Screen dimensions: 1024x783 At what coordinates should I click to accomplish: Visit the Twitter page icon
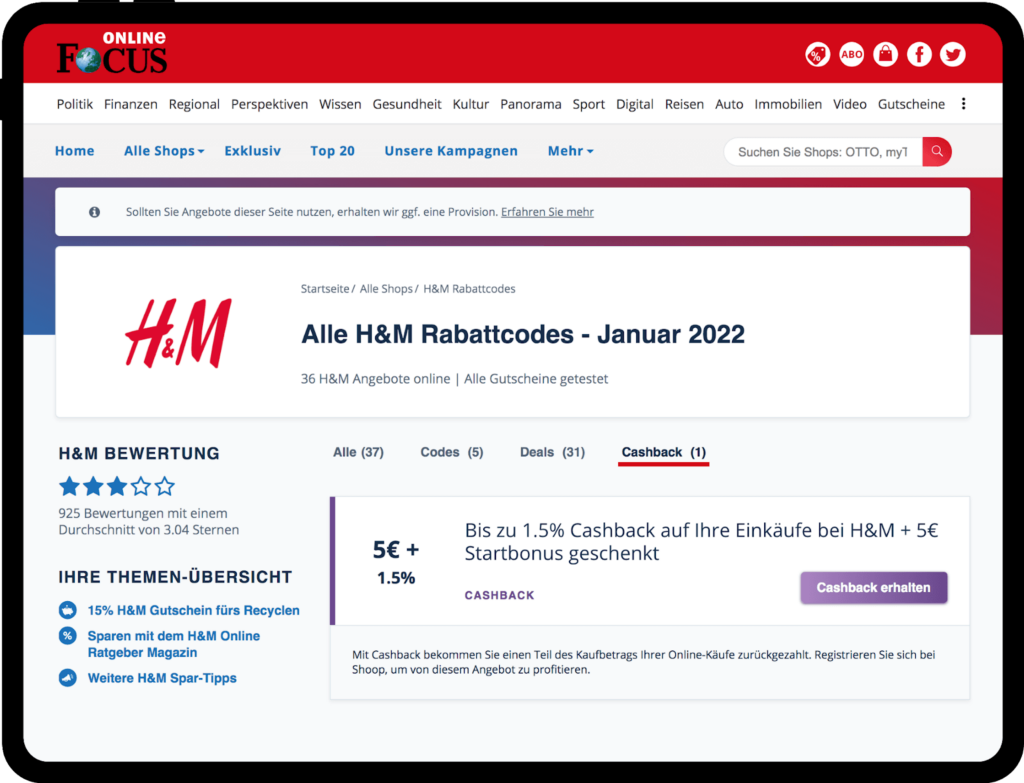tap(953, 54)
